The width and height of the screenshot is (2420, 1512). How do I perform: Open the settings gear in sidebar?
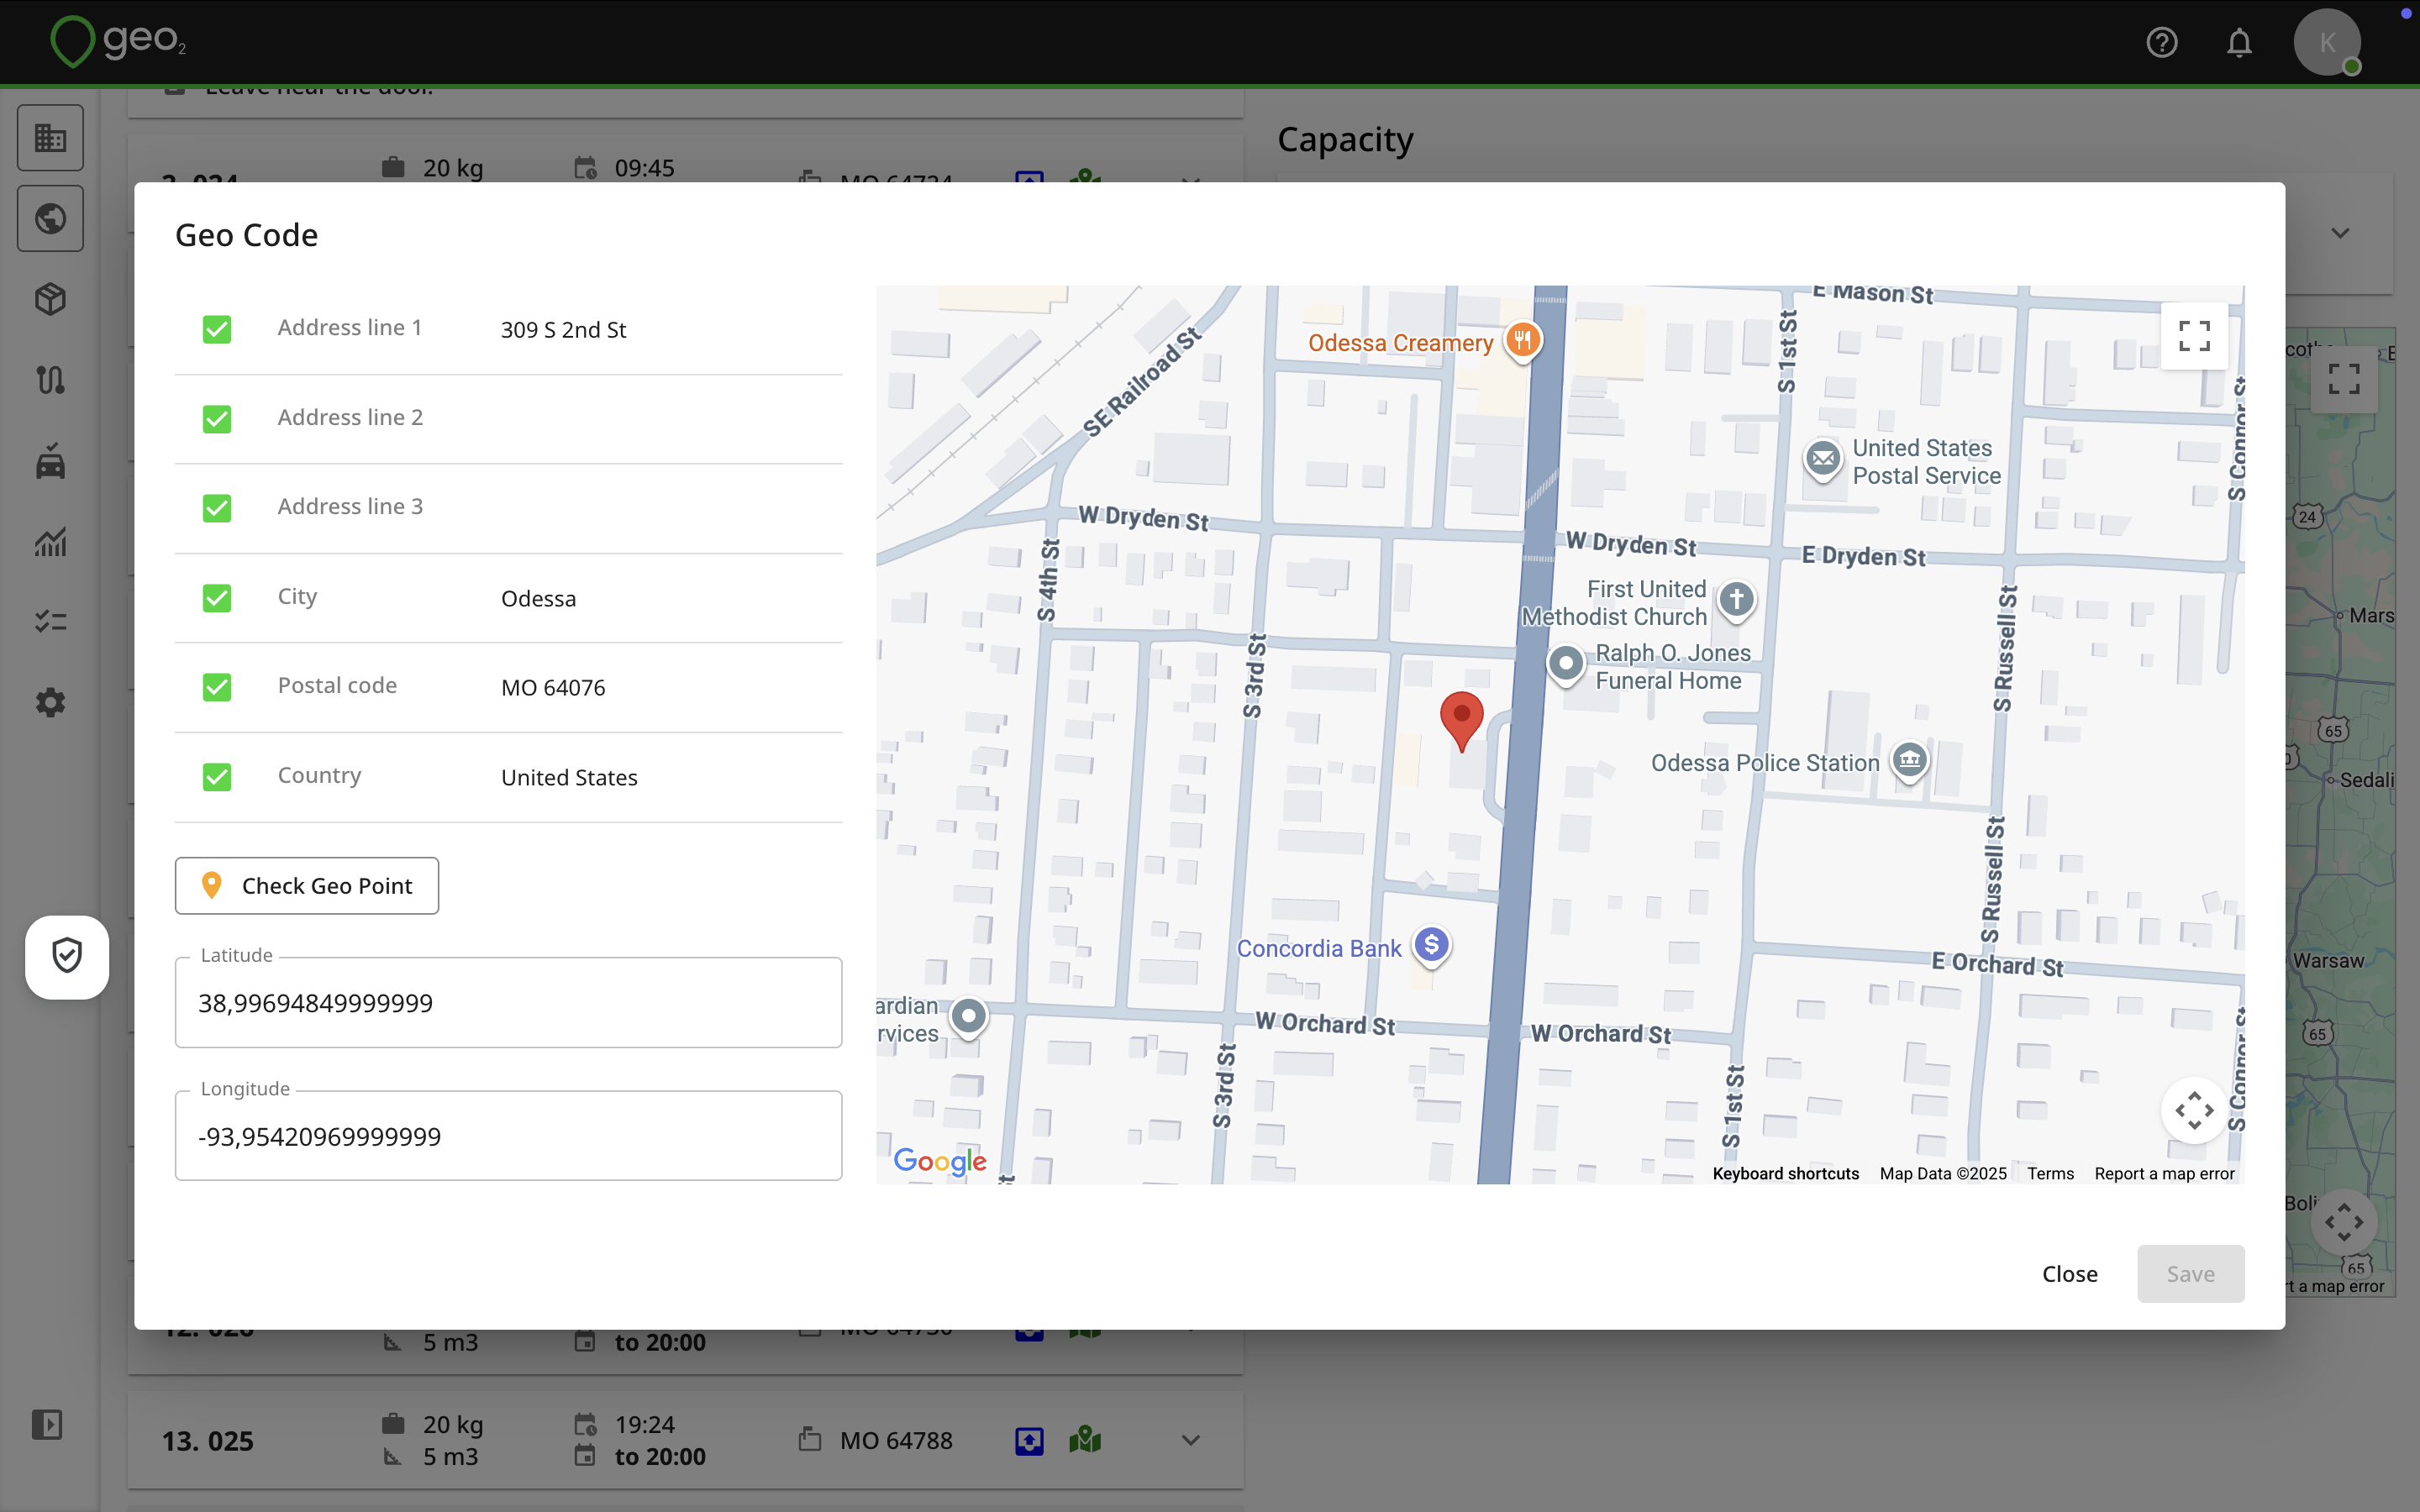pyautogui.click(x=50, y=703)
